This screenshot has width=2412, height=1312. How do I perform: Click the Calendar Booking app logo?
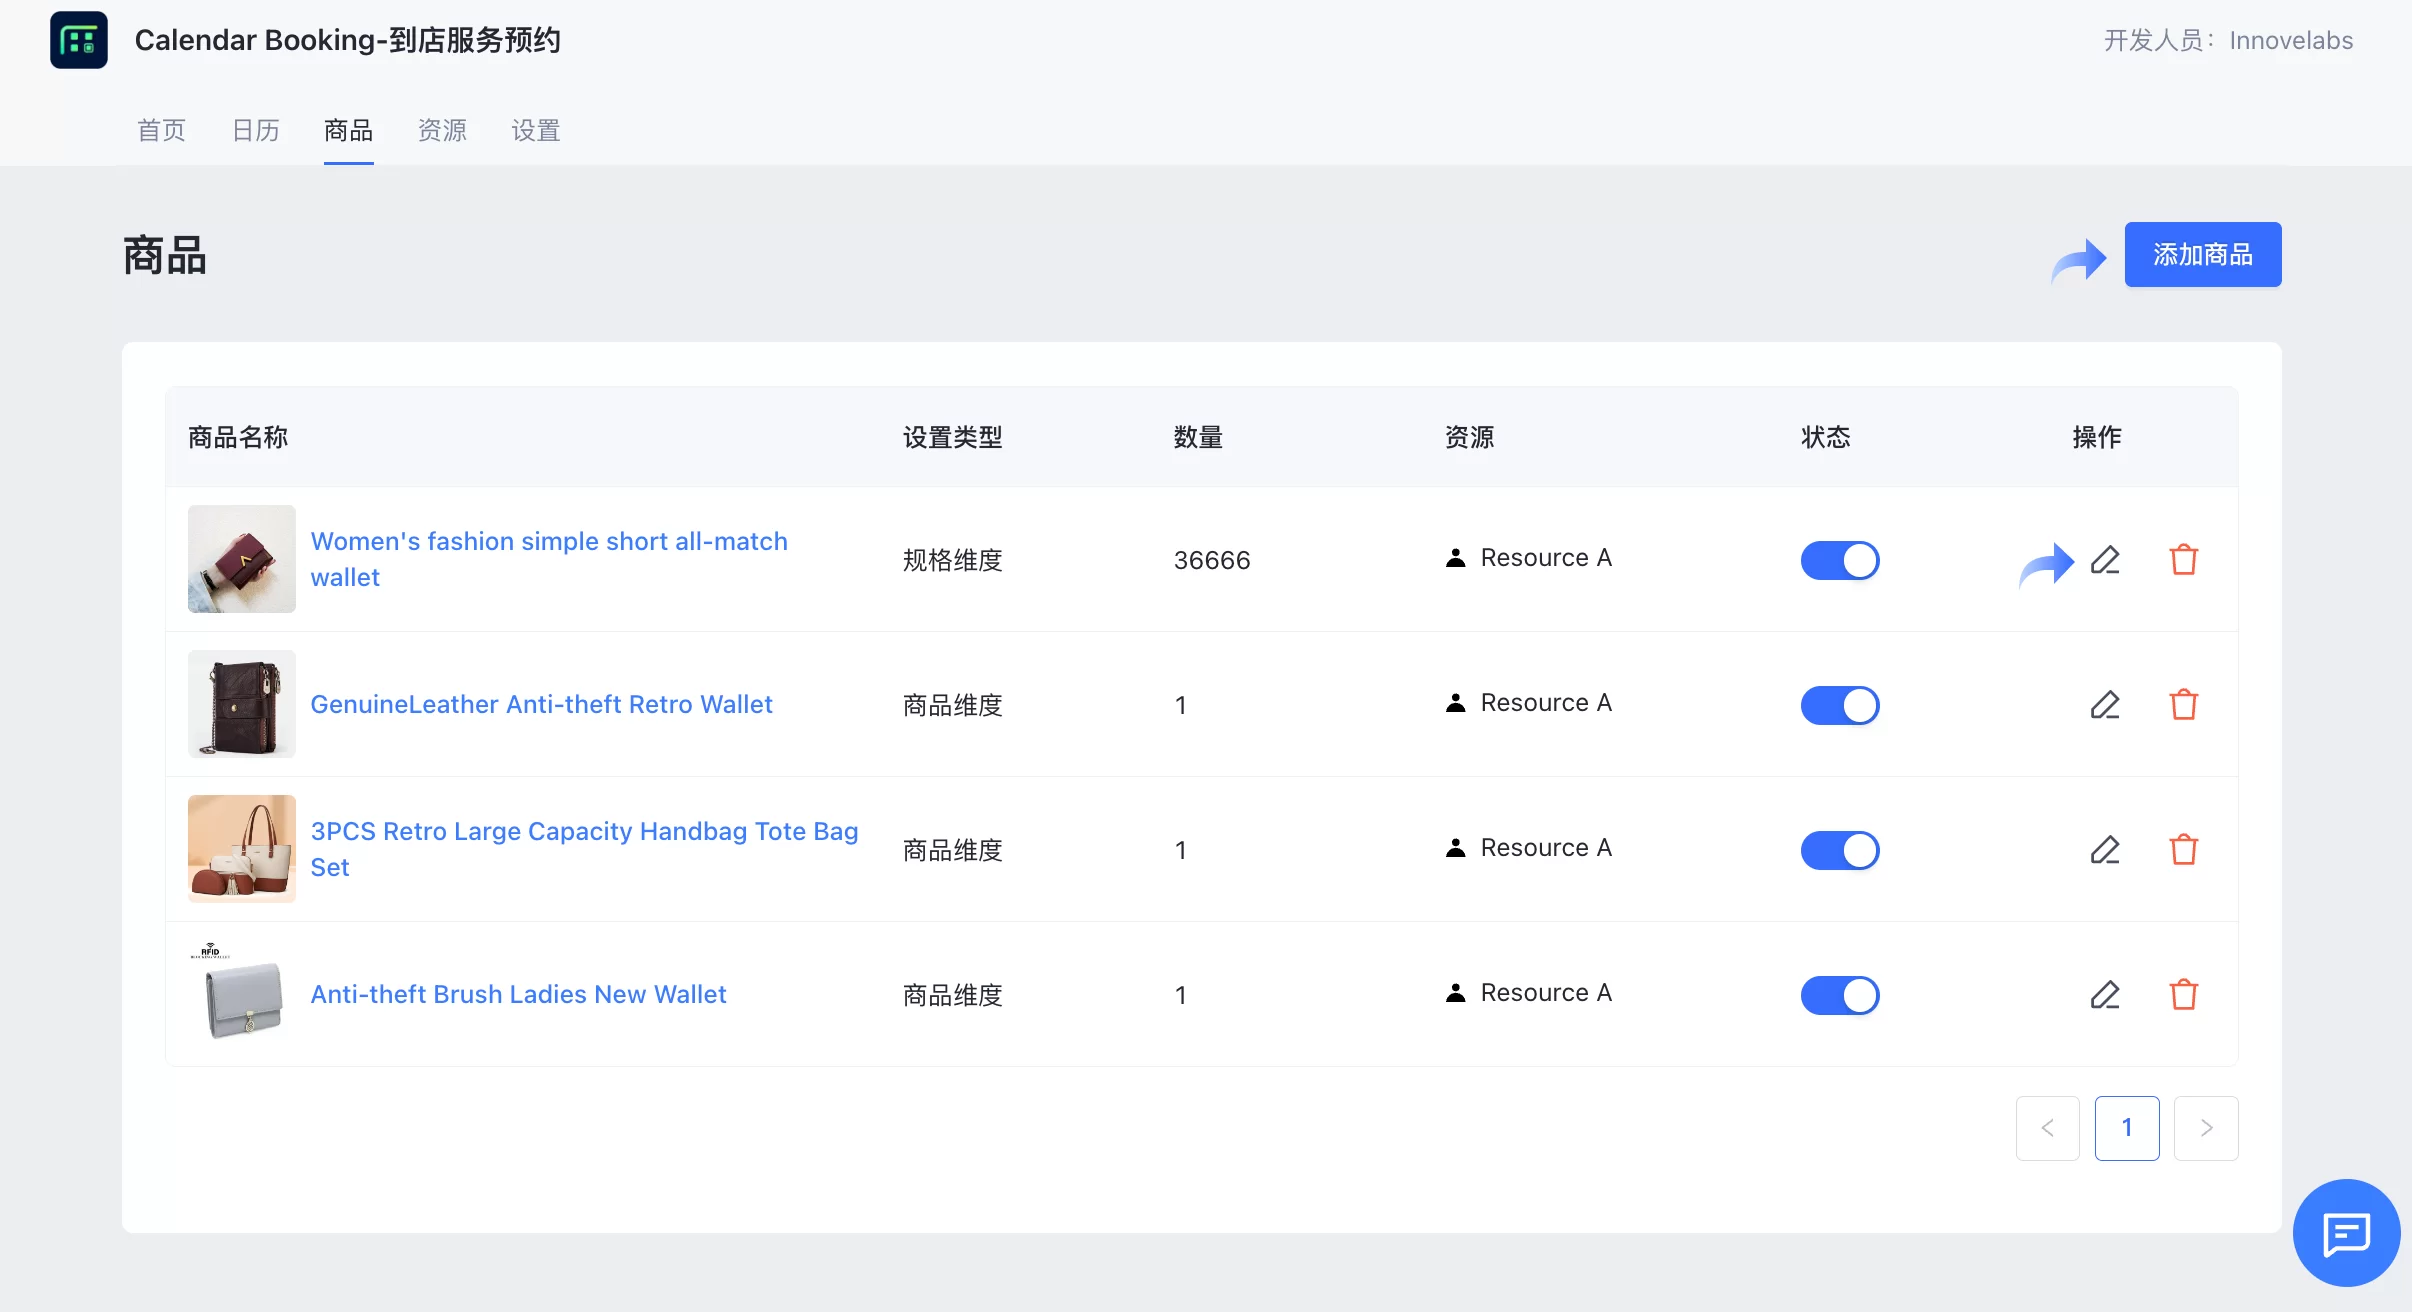point(79,40)
